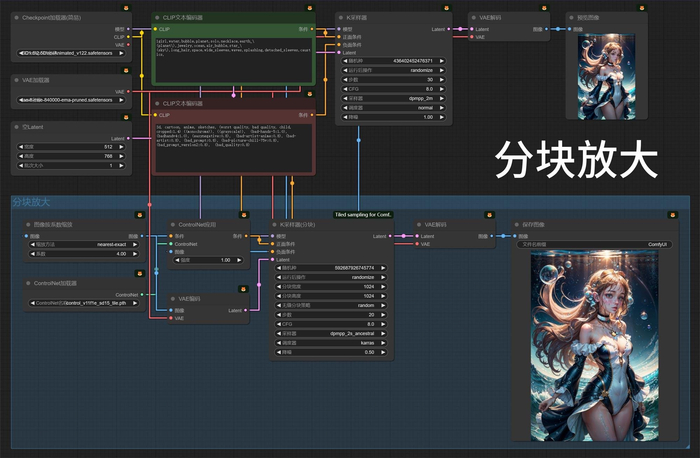Click the small preview image in 预览图像 node

pos(606,77)
